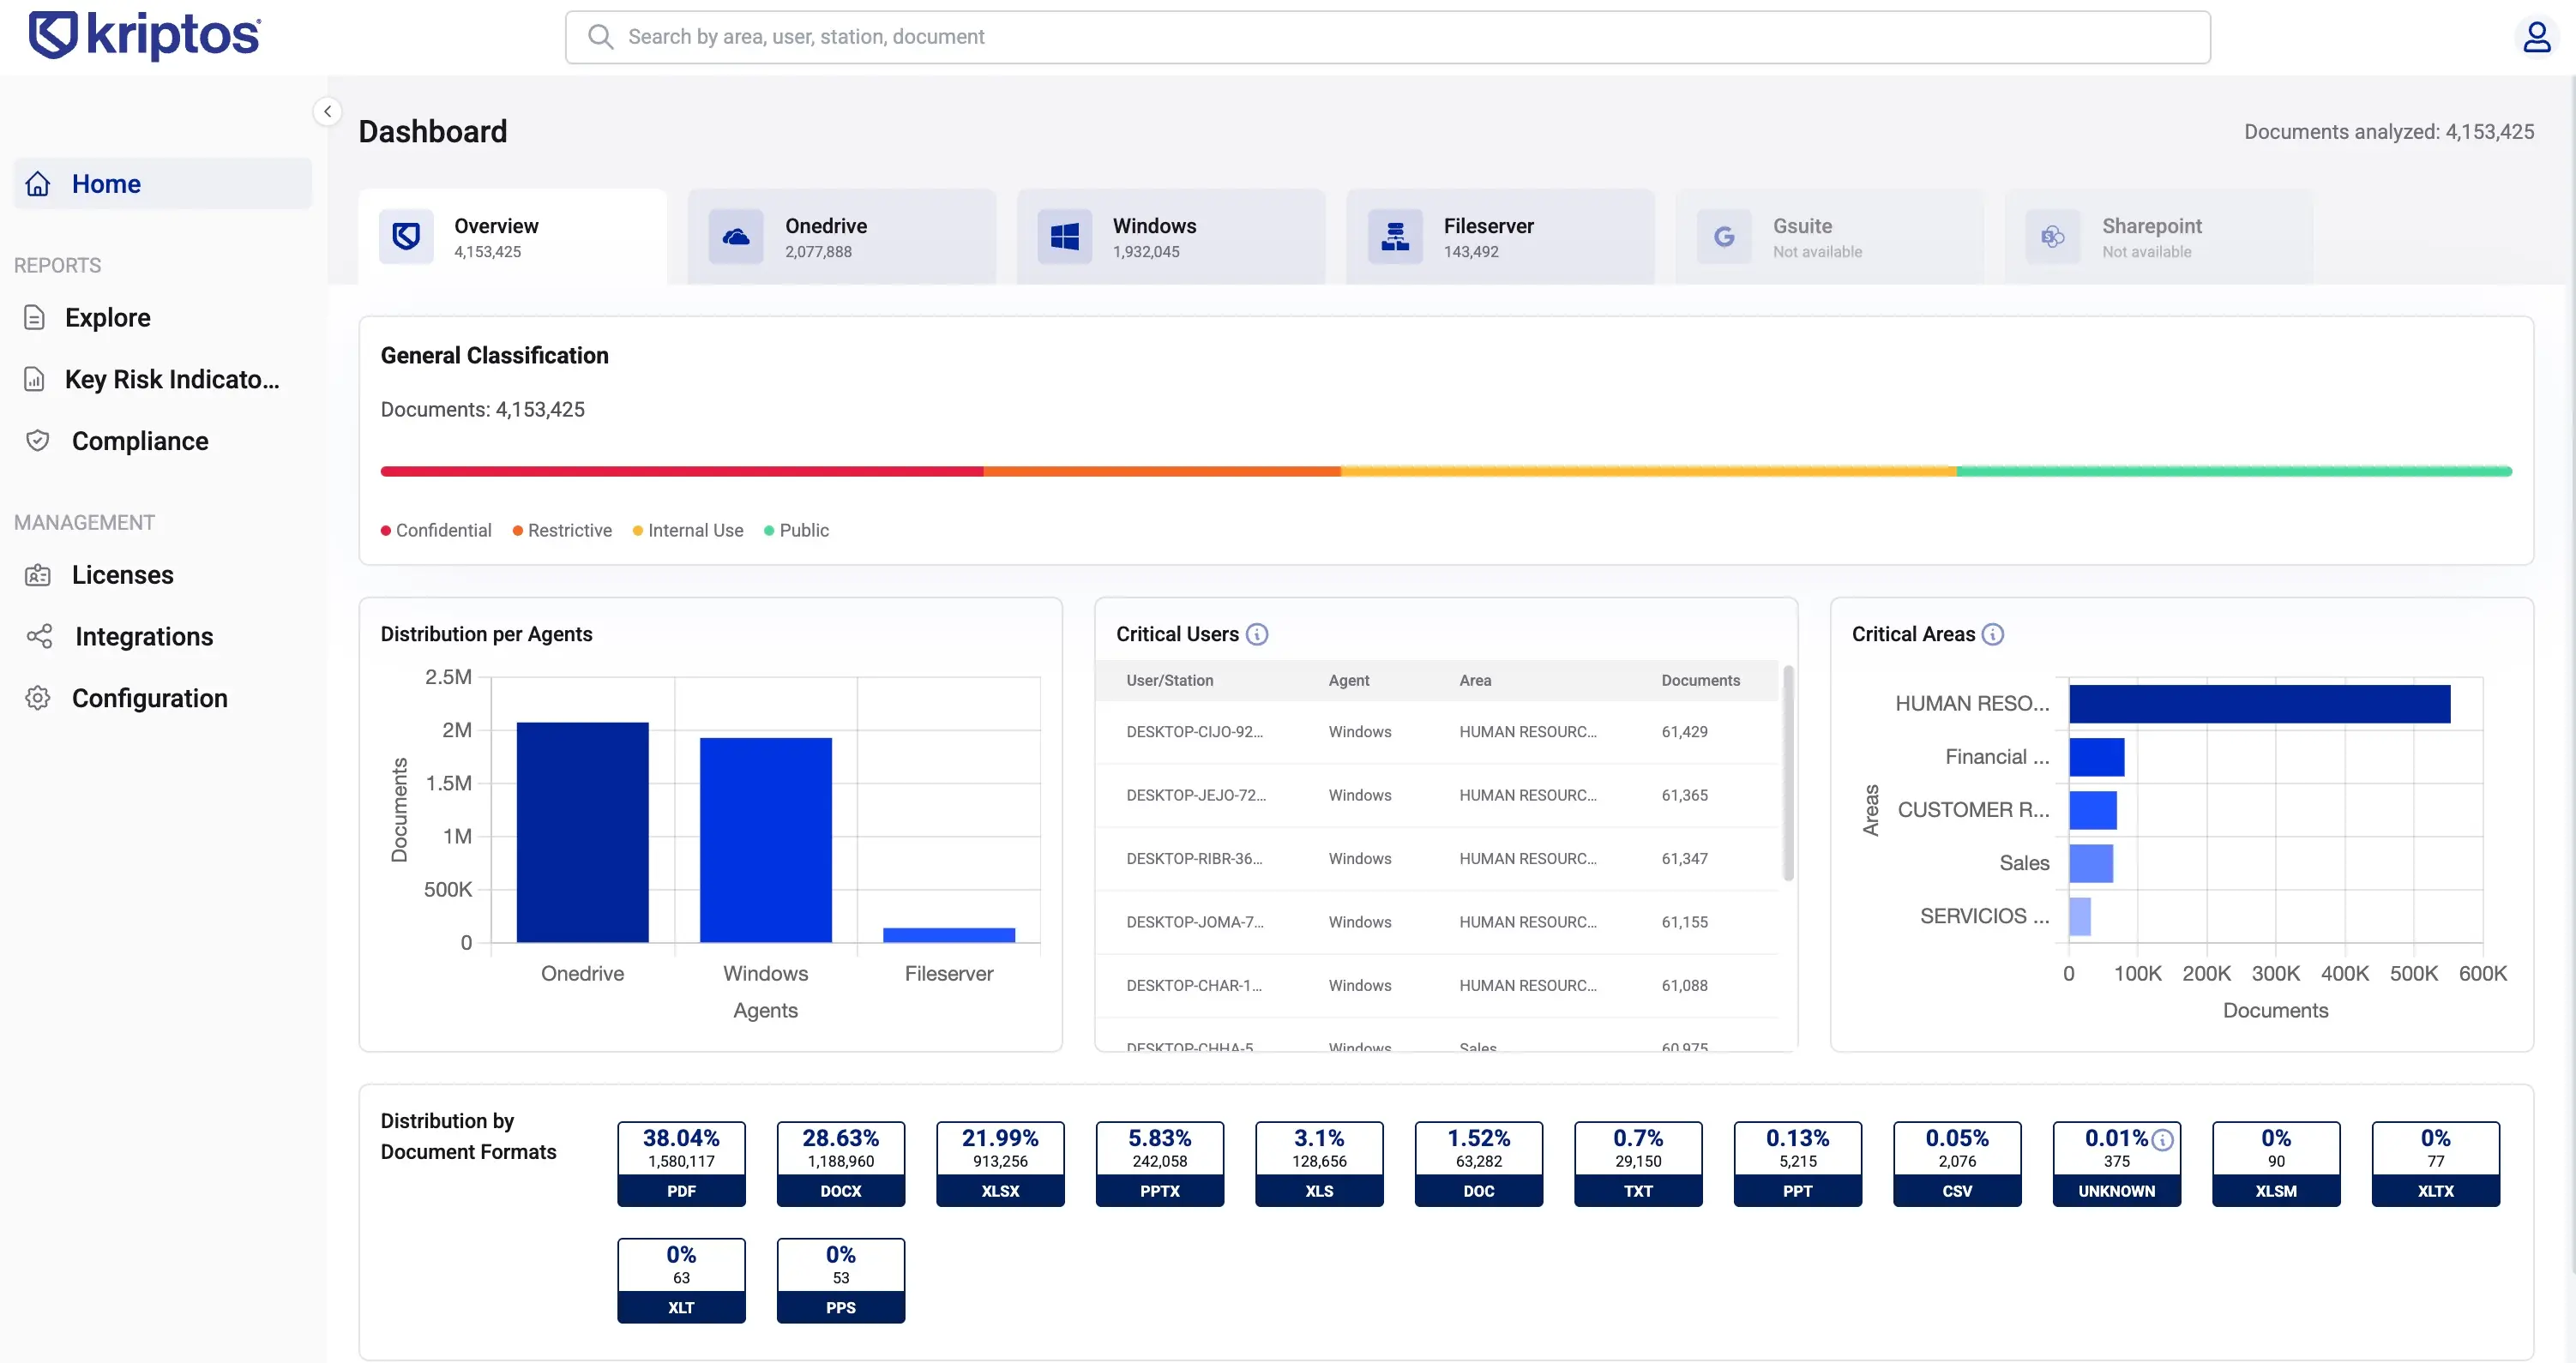Click the PDF format card
This screenshot has width=2576, height=1363.
click(x=681, y=1163)
